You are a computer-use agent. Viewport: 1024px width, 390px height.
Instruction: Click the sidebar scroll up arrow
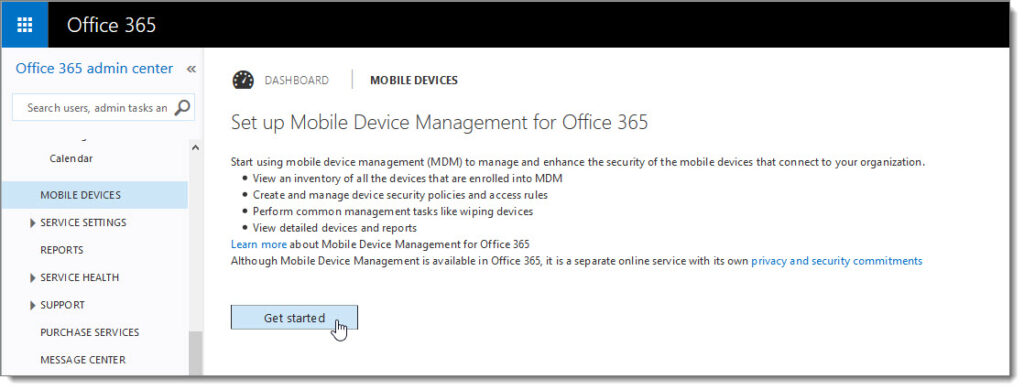coord(195,148)
